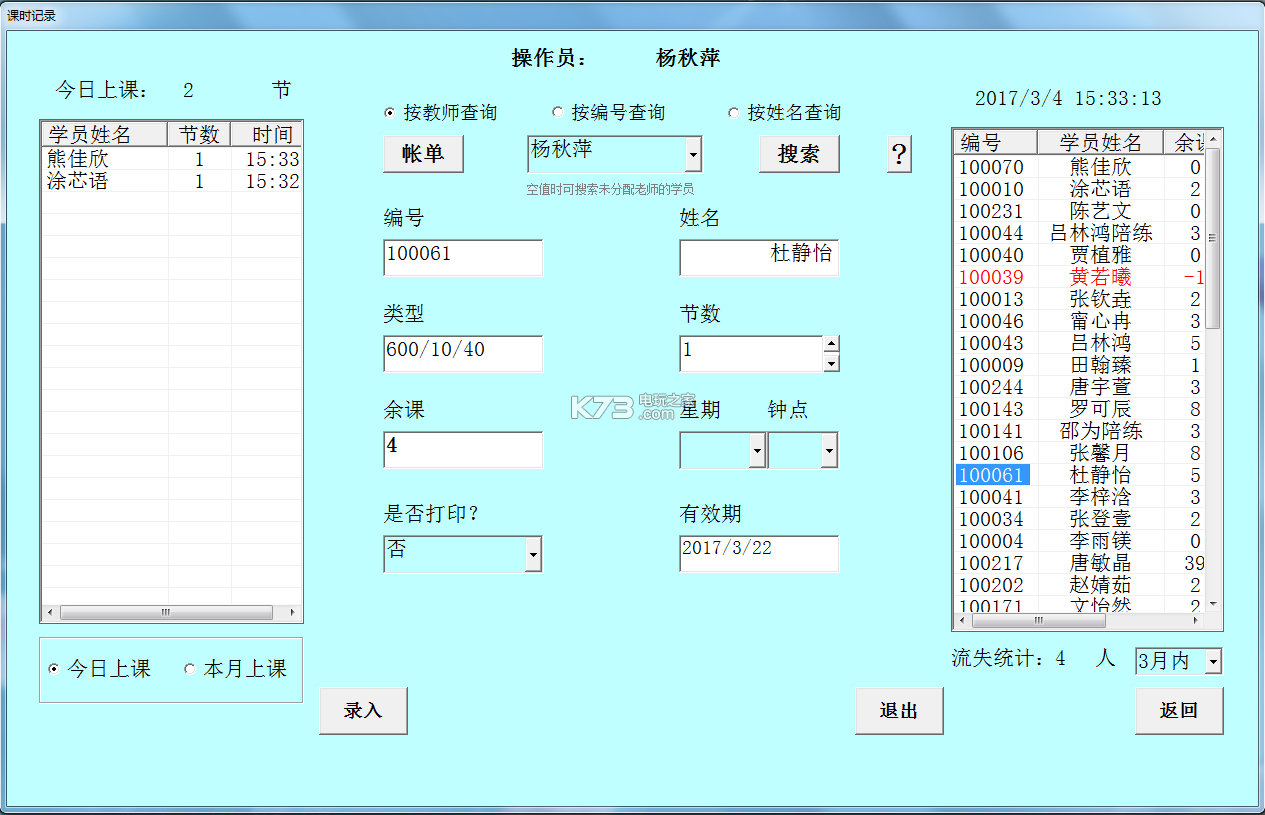Increase the 节数 spinner value

(x=831, y=345)
